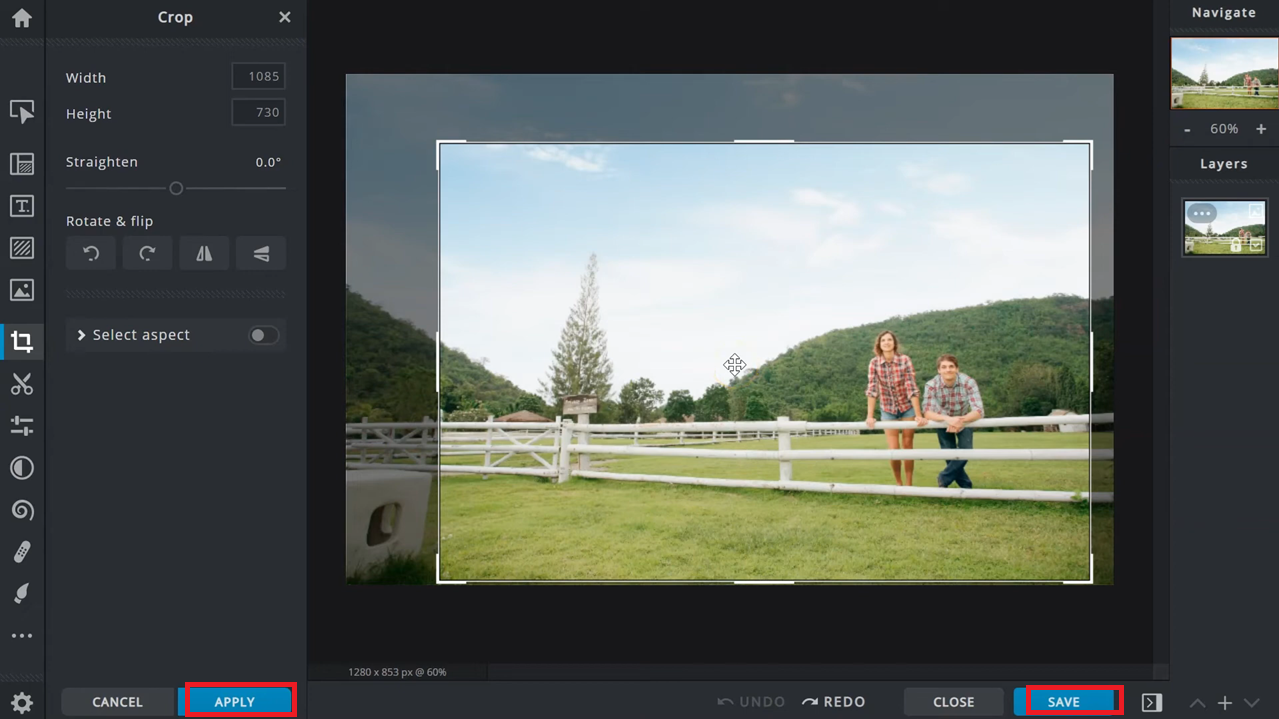Flip the image vertically
This screenshot has height=719, width=1279.
(260, 253)
